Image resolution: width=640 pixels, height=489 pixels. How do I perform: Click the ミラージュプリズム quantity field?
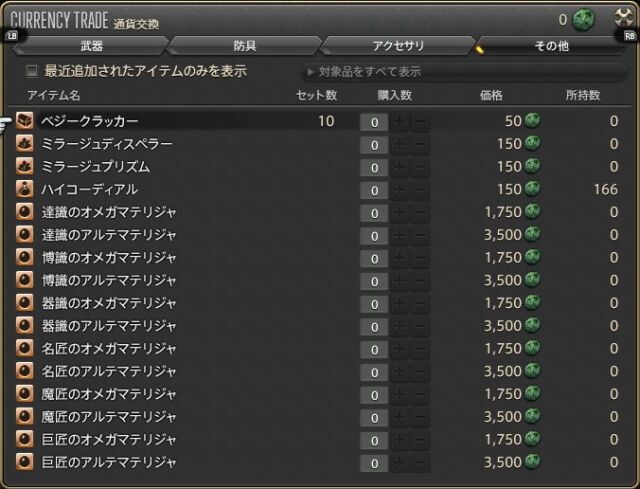pos(373,167)
